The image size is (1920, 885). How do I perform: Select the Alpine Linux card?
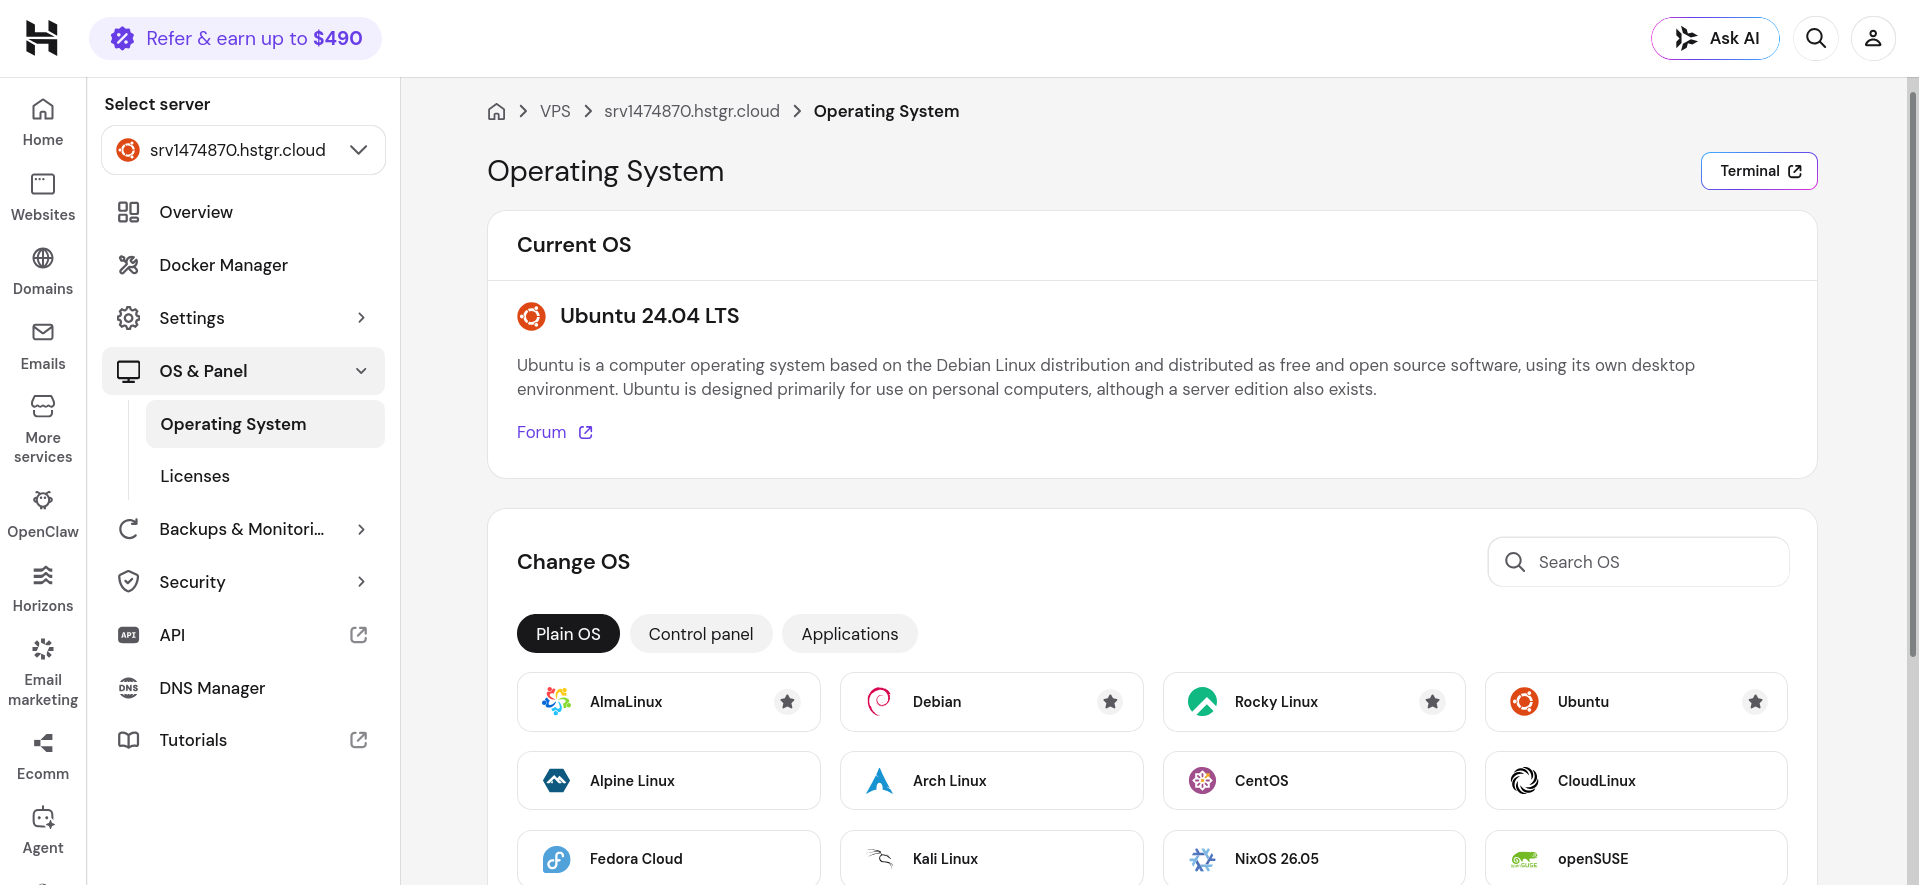[x=669, y=781]
